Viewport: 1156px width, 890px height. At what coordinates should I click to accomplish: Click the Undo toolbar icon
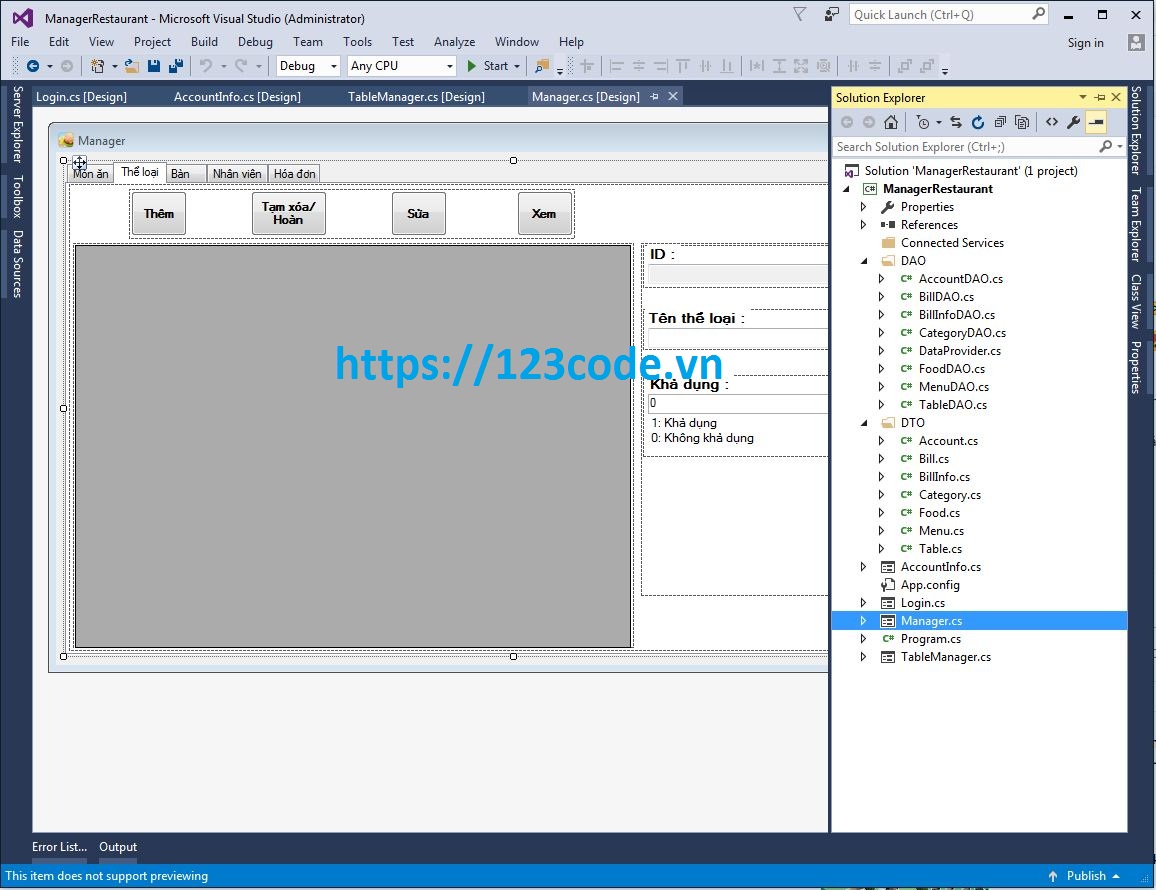click(205, 66)
